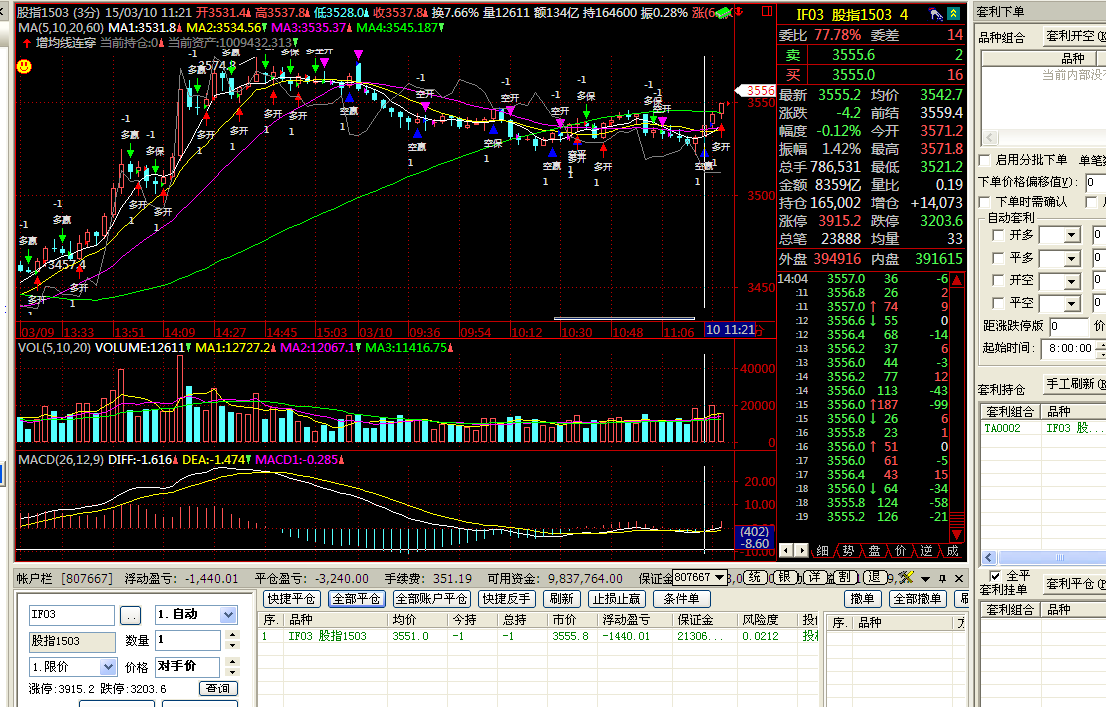
Task: Expand the dropdown next to 开空
Action: [x=1072, y=282]
